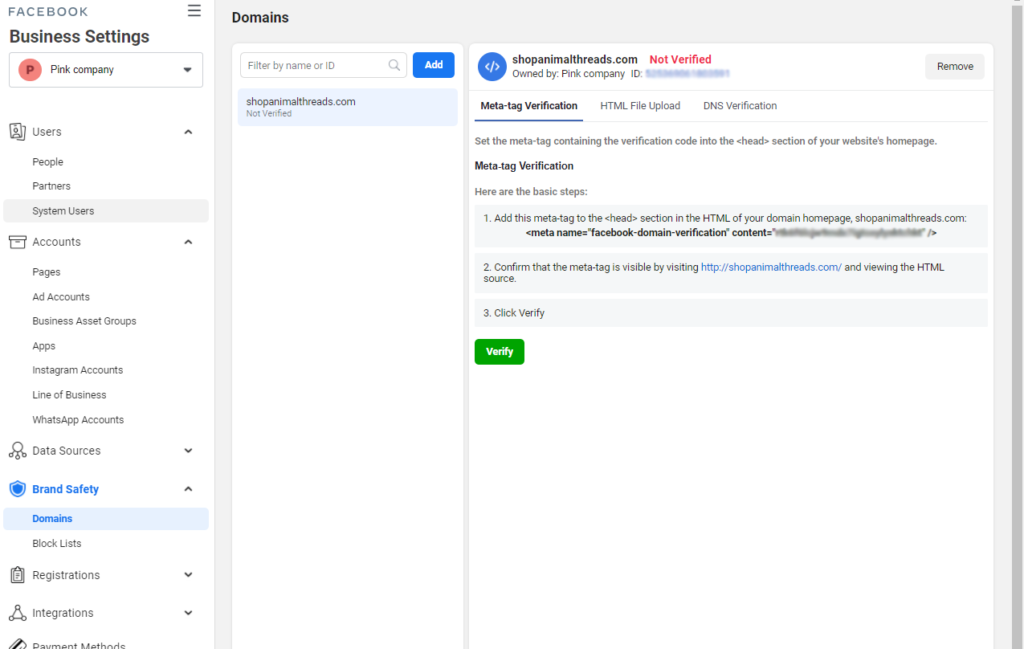
Task: Open the shopanimalthreads.com homepage link
Action: point(771,267)
